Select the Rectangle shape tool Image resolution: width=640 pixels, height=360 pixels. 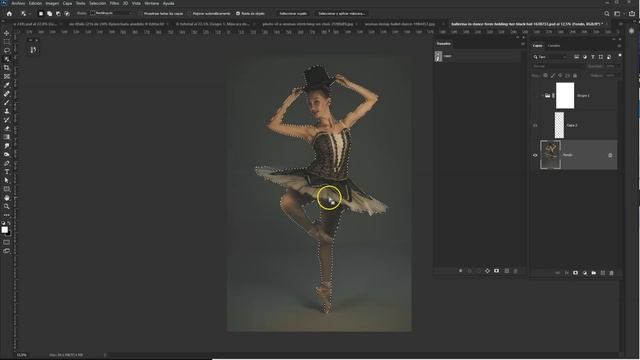(x=7, y=189)
